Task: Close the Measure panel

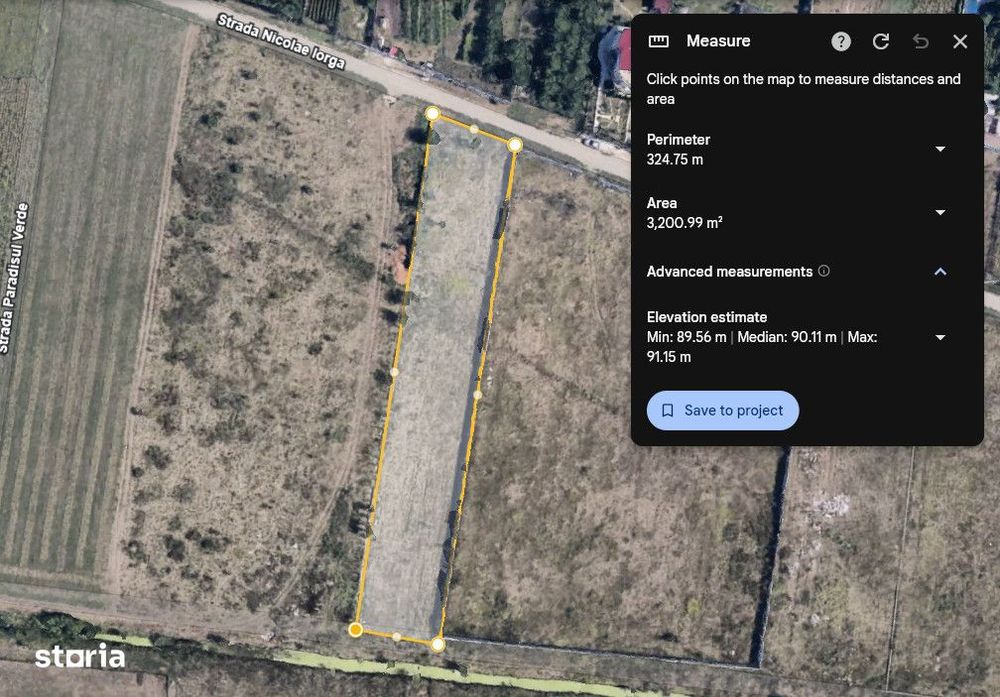Action: [x=960, y=41]
